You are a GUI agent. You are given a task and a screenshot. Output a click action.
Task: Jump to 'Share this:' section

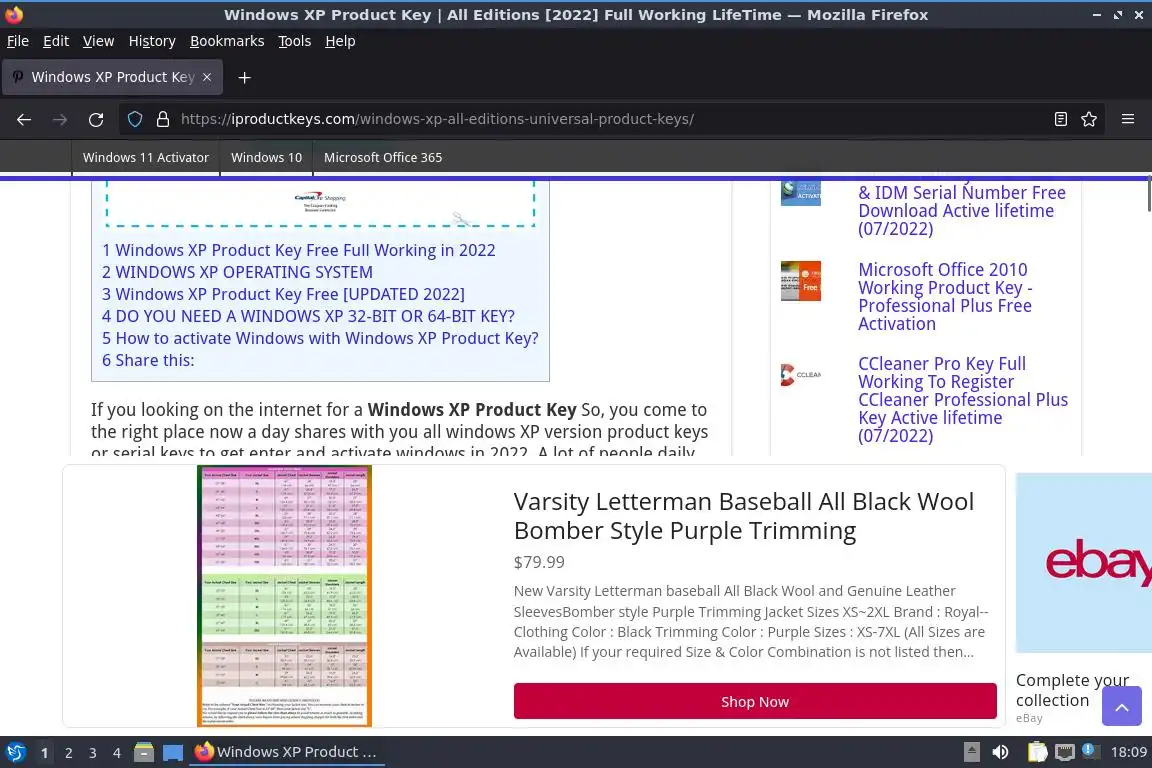click(x=148, y=361)
